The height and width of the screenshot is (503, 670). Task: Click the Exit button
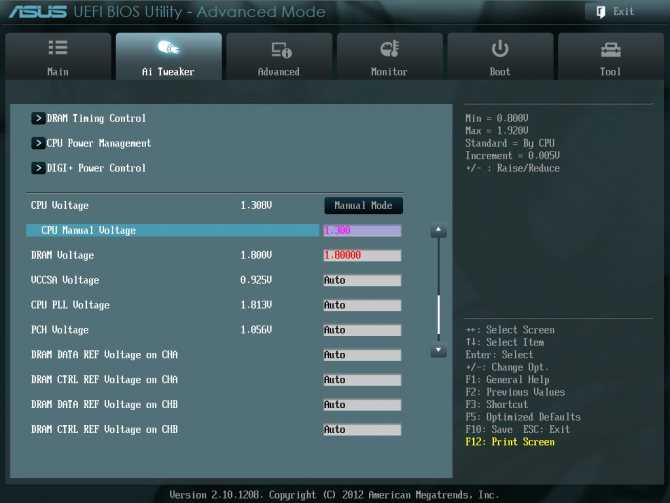tap(616, 12)
